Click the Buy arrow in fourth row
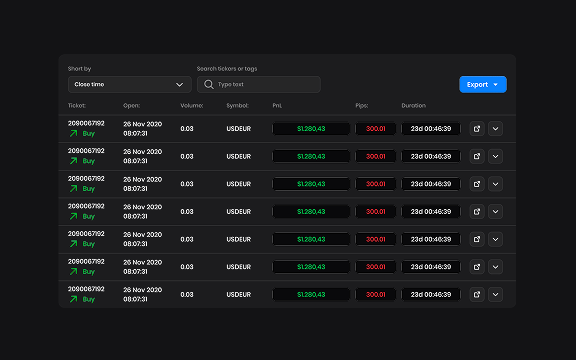 [x=73, y=216]
